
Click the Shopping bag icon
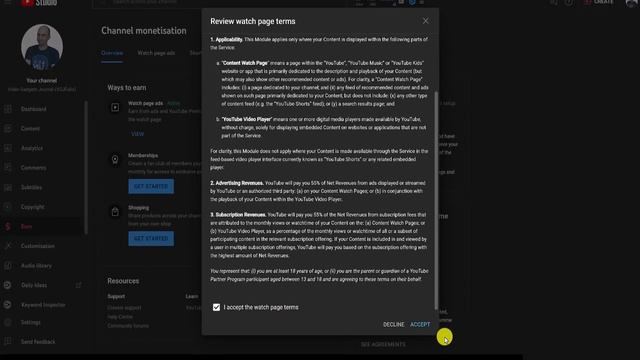pyautogui.click(x=115, y=211)
